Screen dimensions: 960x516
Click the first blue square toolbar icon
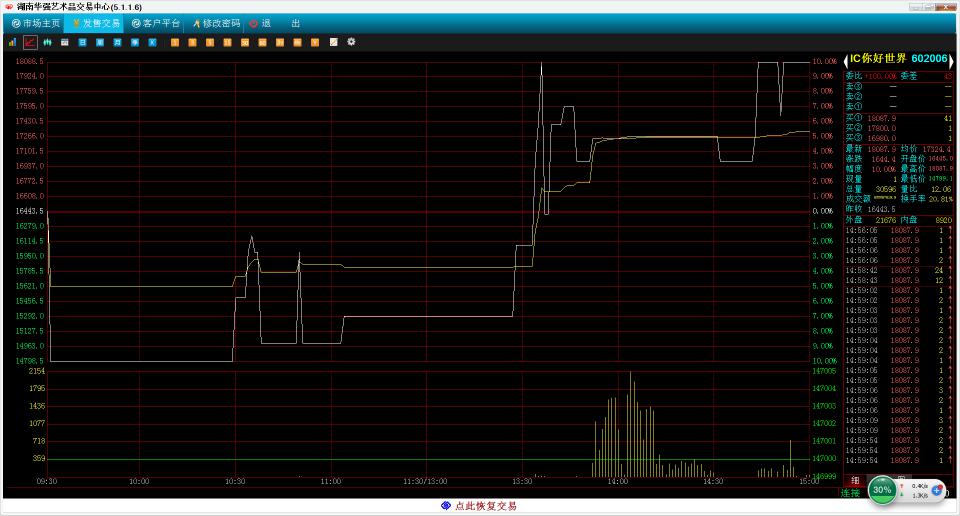pos(82,42)
